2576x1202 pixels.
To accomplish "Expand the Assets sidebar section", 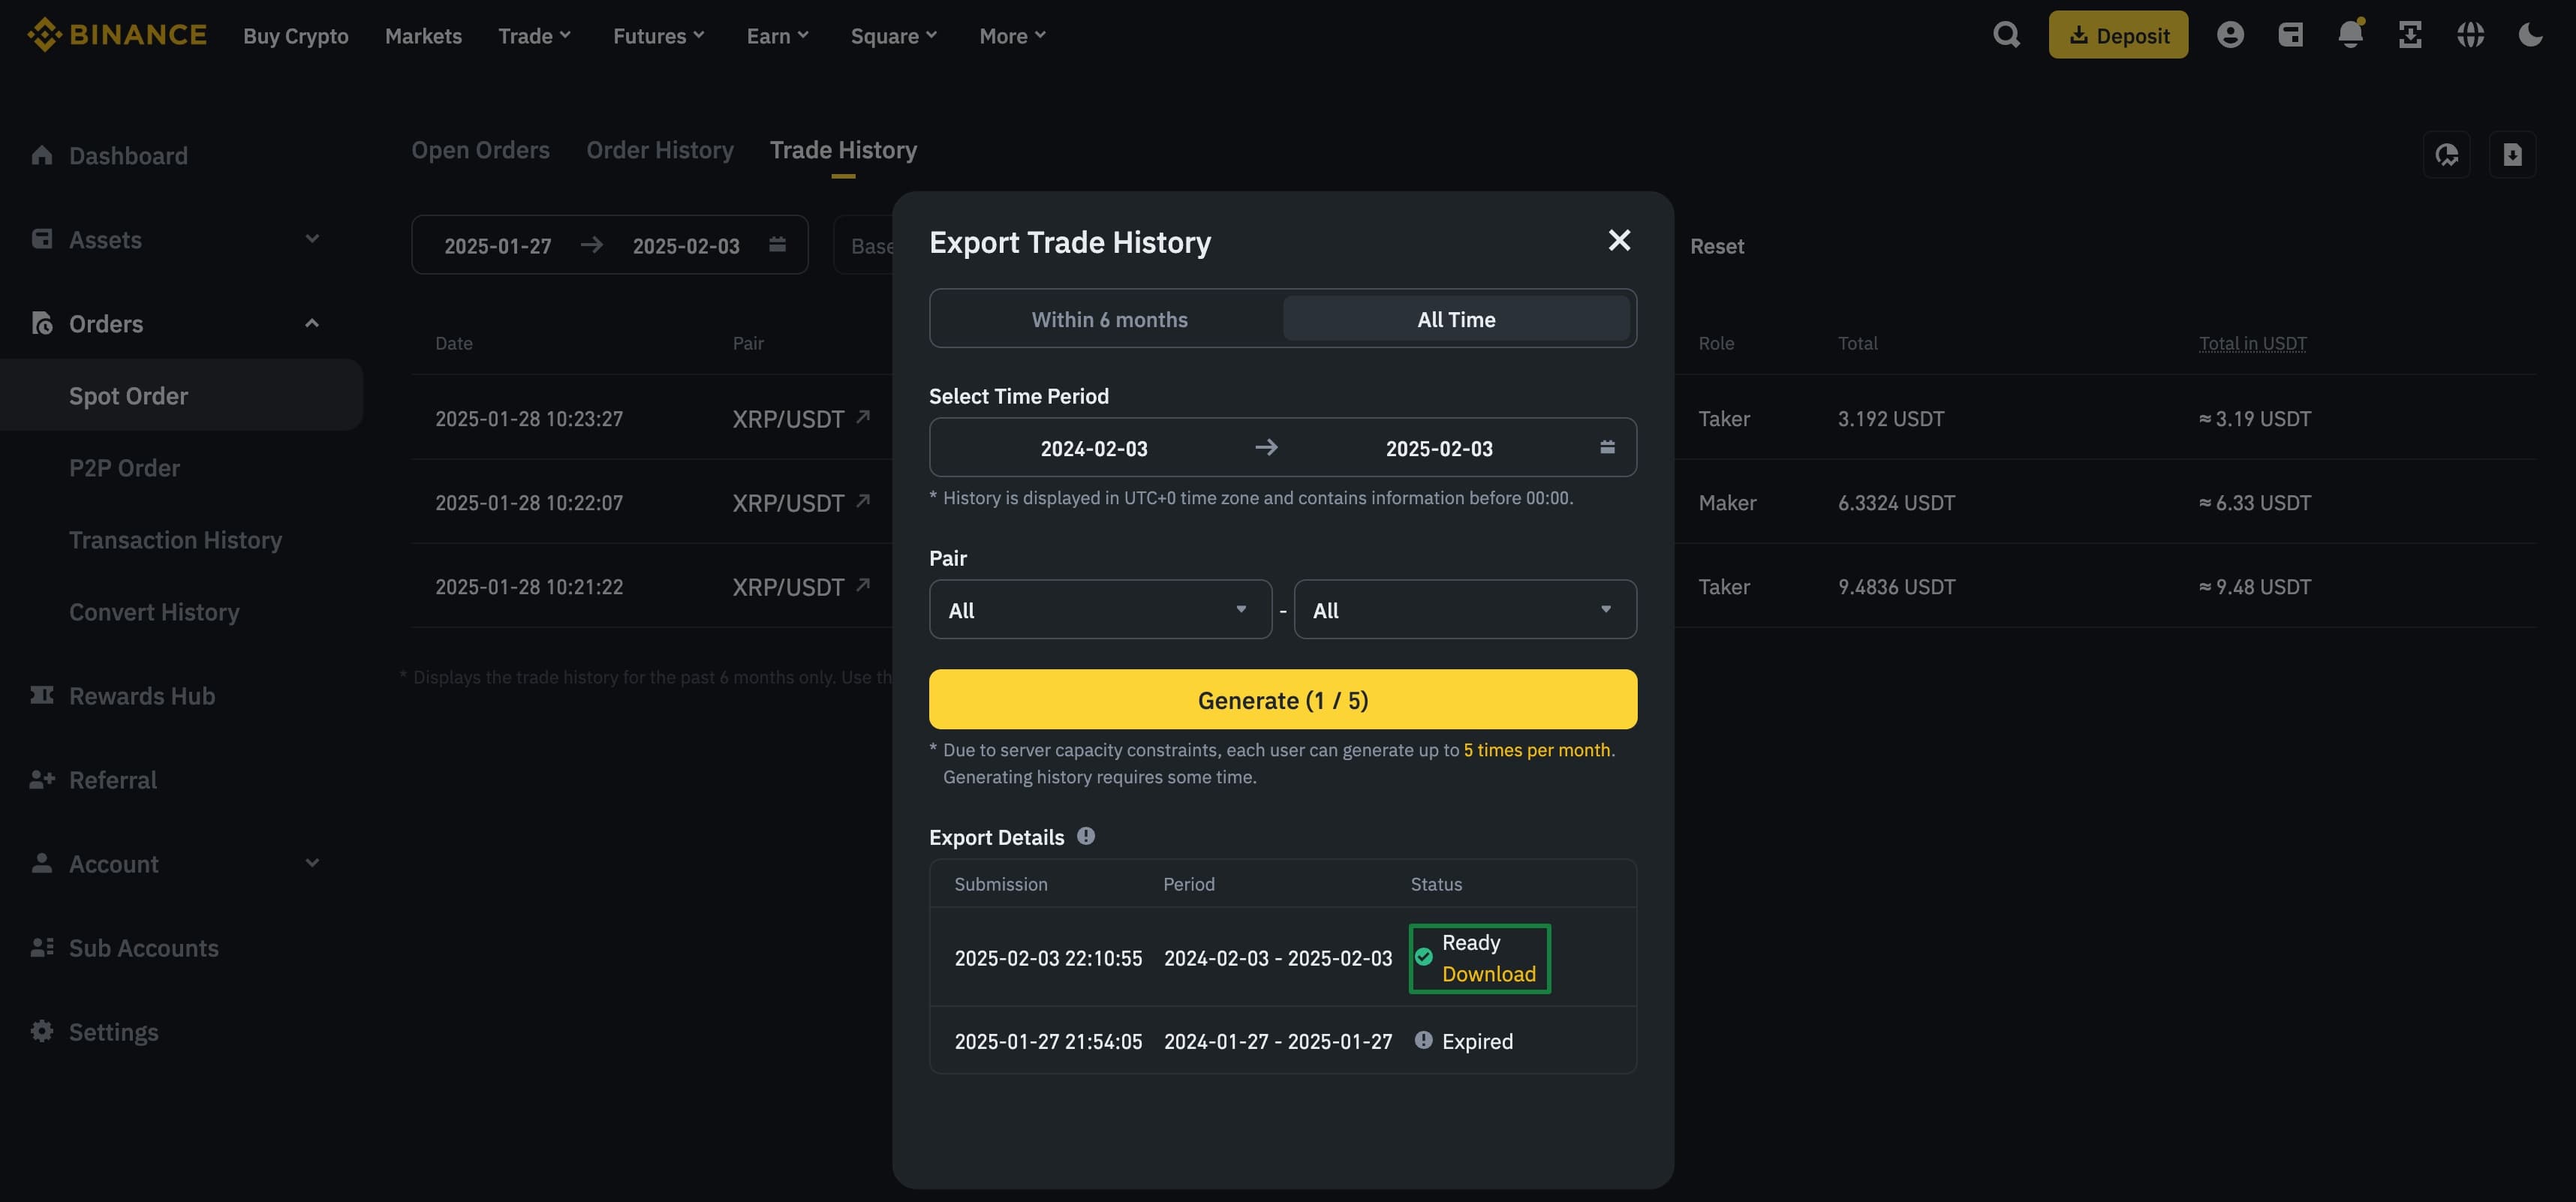I will click(x=312, y=239).
